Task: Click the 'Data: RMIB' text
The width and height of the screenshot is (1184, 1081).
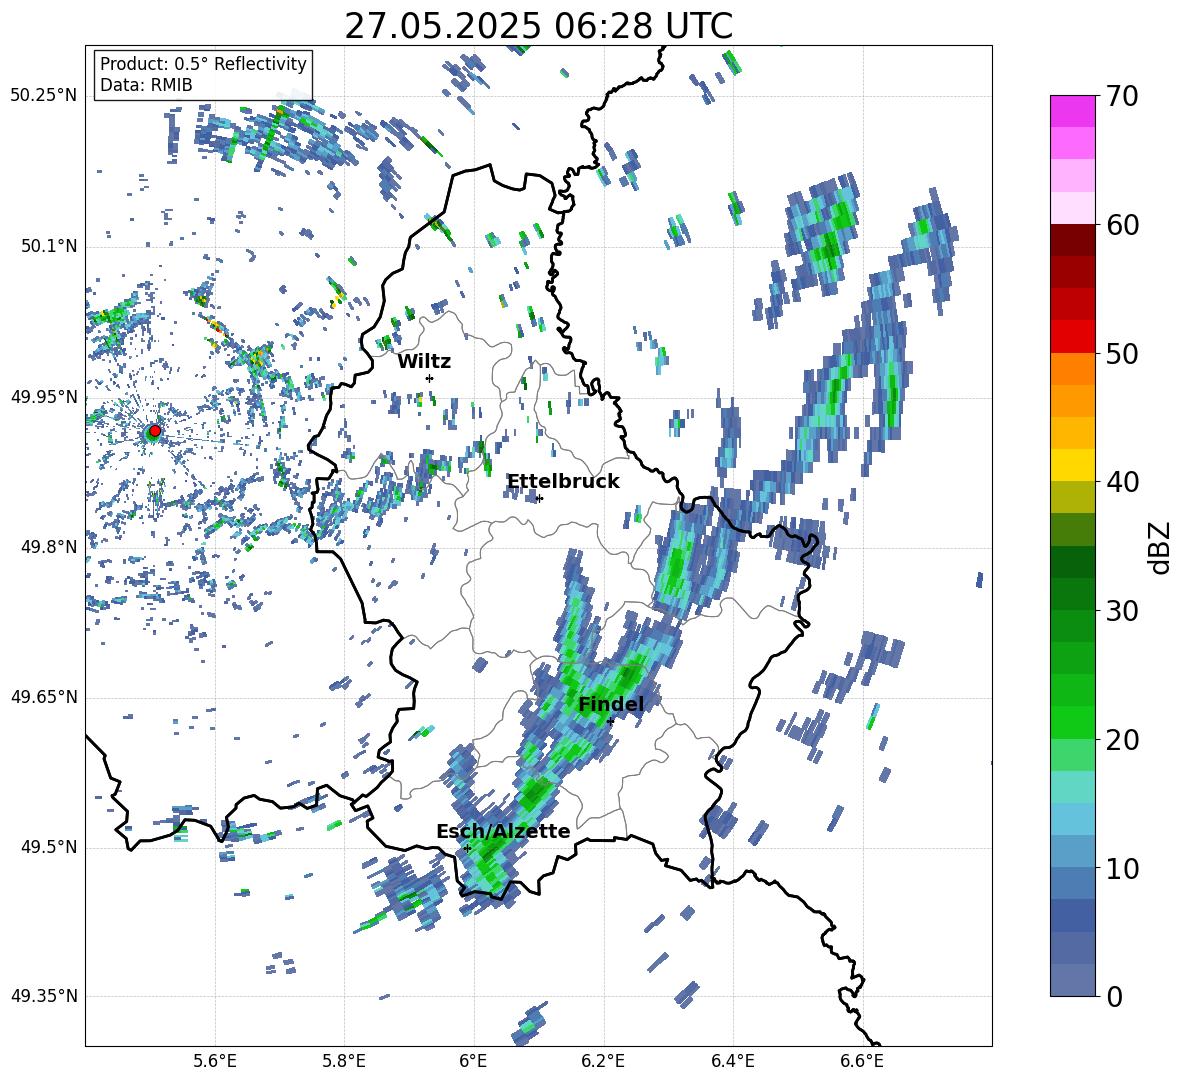Action: click(146, 85)
